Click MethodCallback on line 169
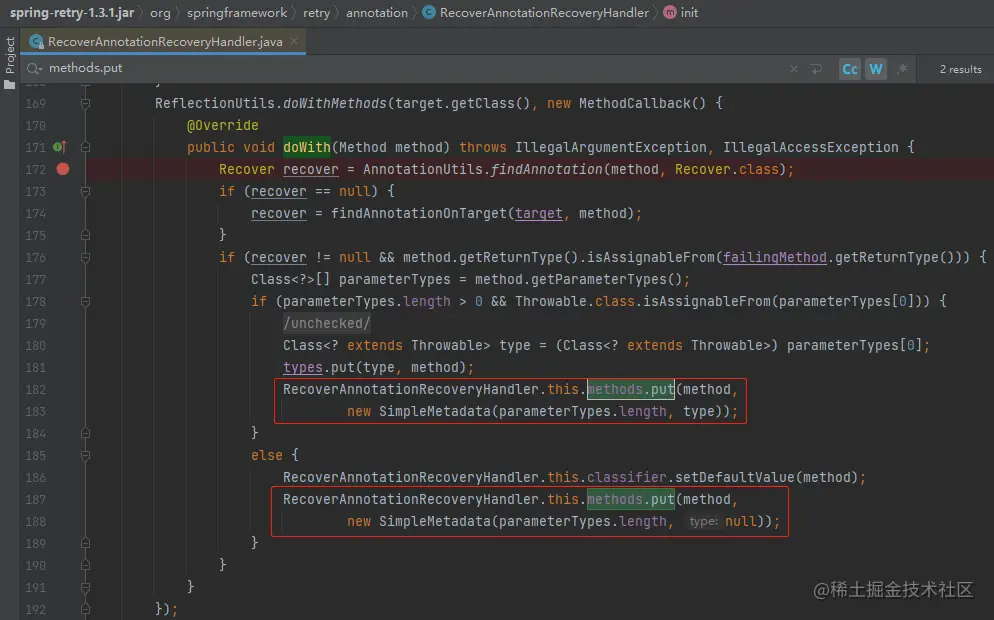 click(634, 103)
